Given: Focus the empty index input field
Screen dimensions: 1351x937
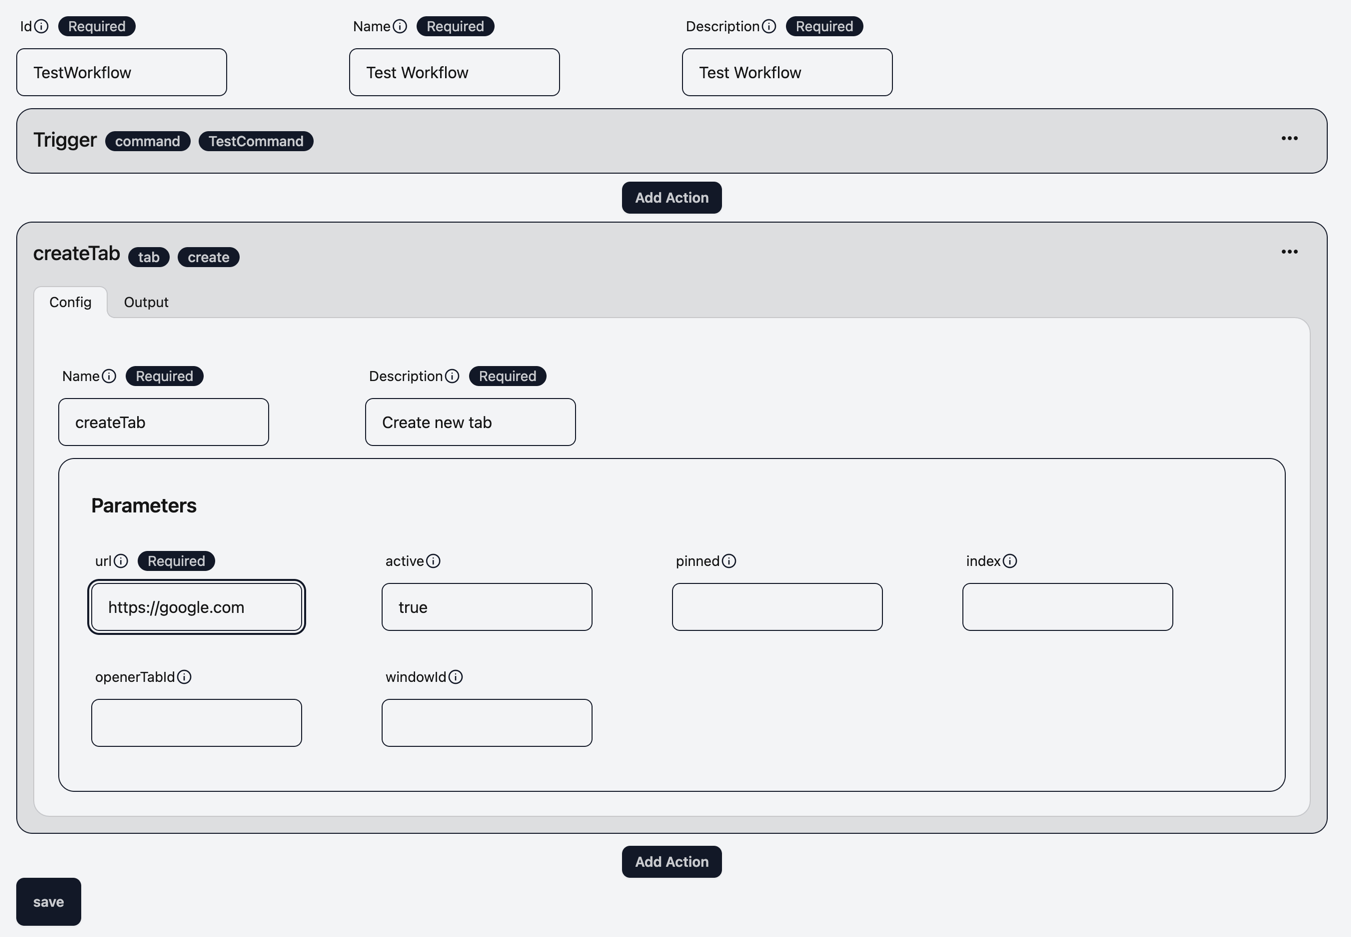Looking at the screenshot, I should pyautogui.click(x=1068, y=607).
